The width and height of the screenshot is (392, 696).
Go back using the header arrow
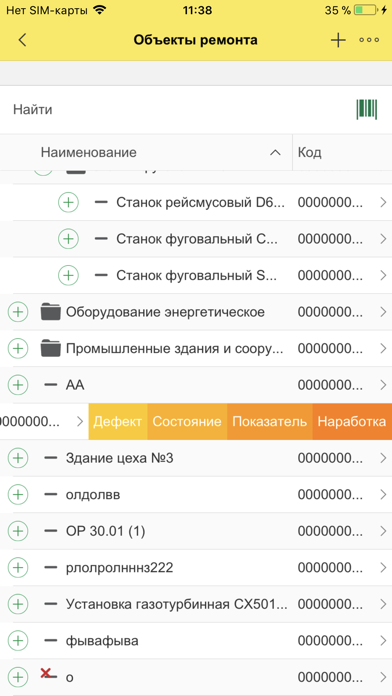[22, 40]
